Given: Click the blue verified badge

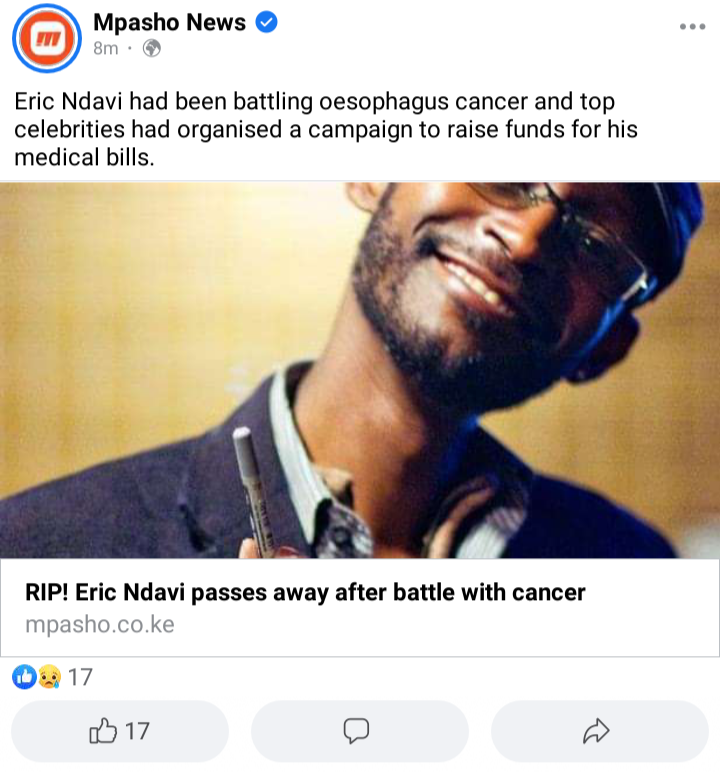Looking at the screenshot, I should click(266, 22).
